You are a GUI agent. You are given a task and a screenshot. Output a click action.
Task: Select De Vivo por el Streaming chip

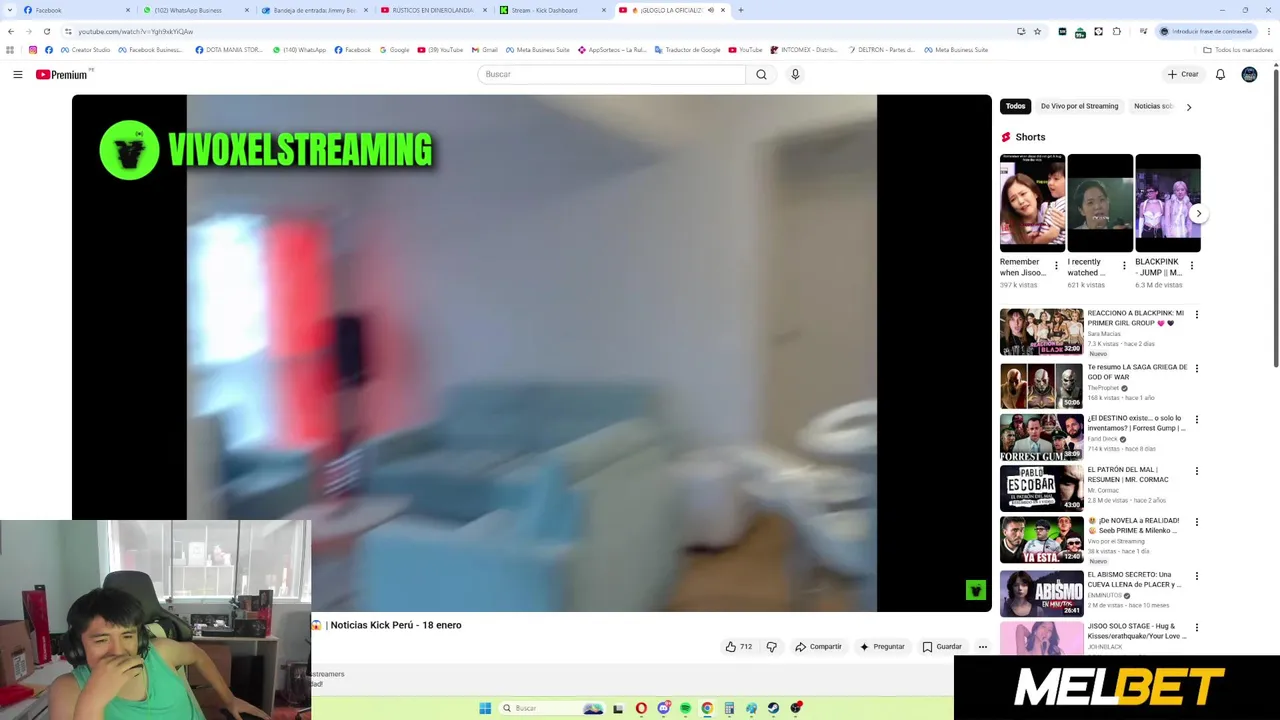click(x=1079, y=106)
